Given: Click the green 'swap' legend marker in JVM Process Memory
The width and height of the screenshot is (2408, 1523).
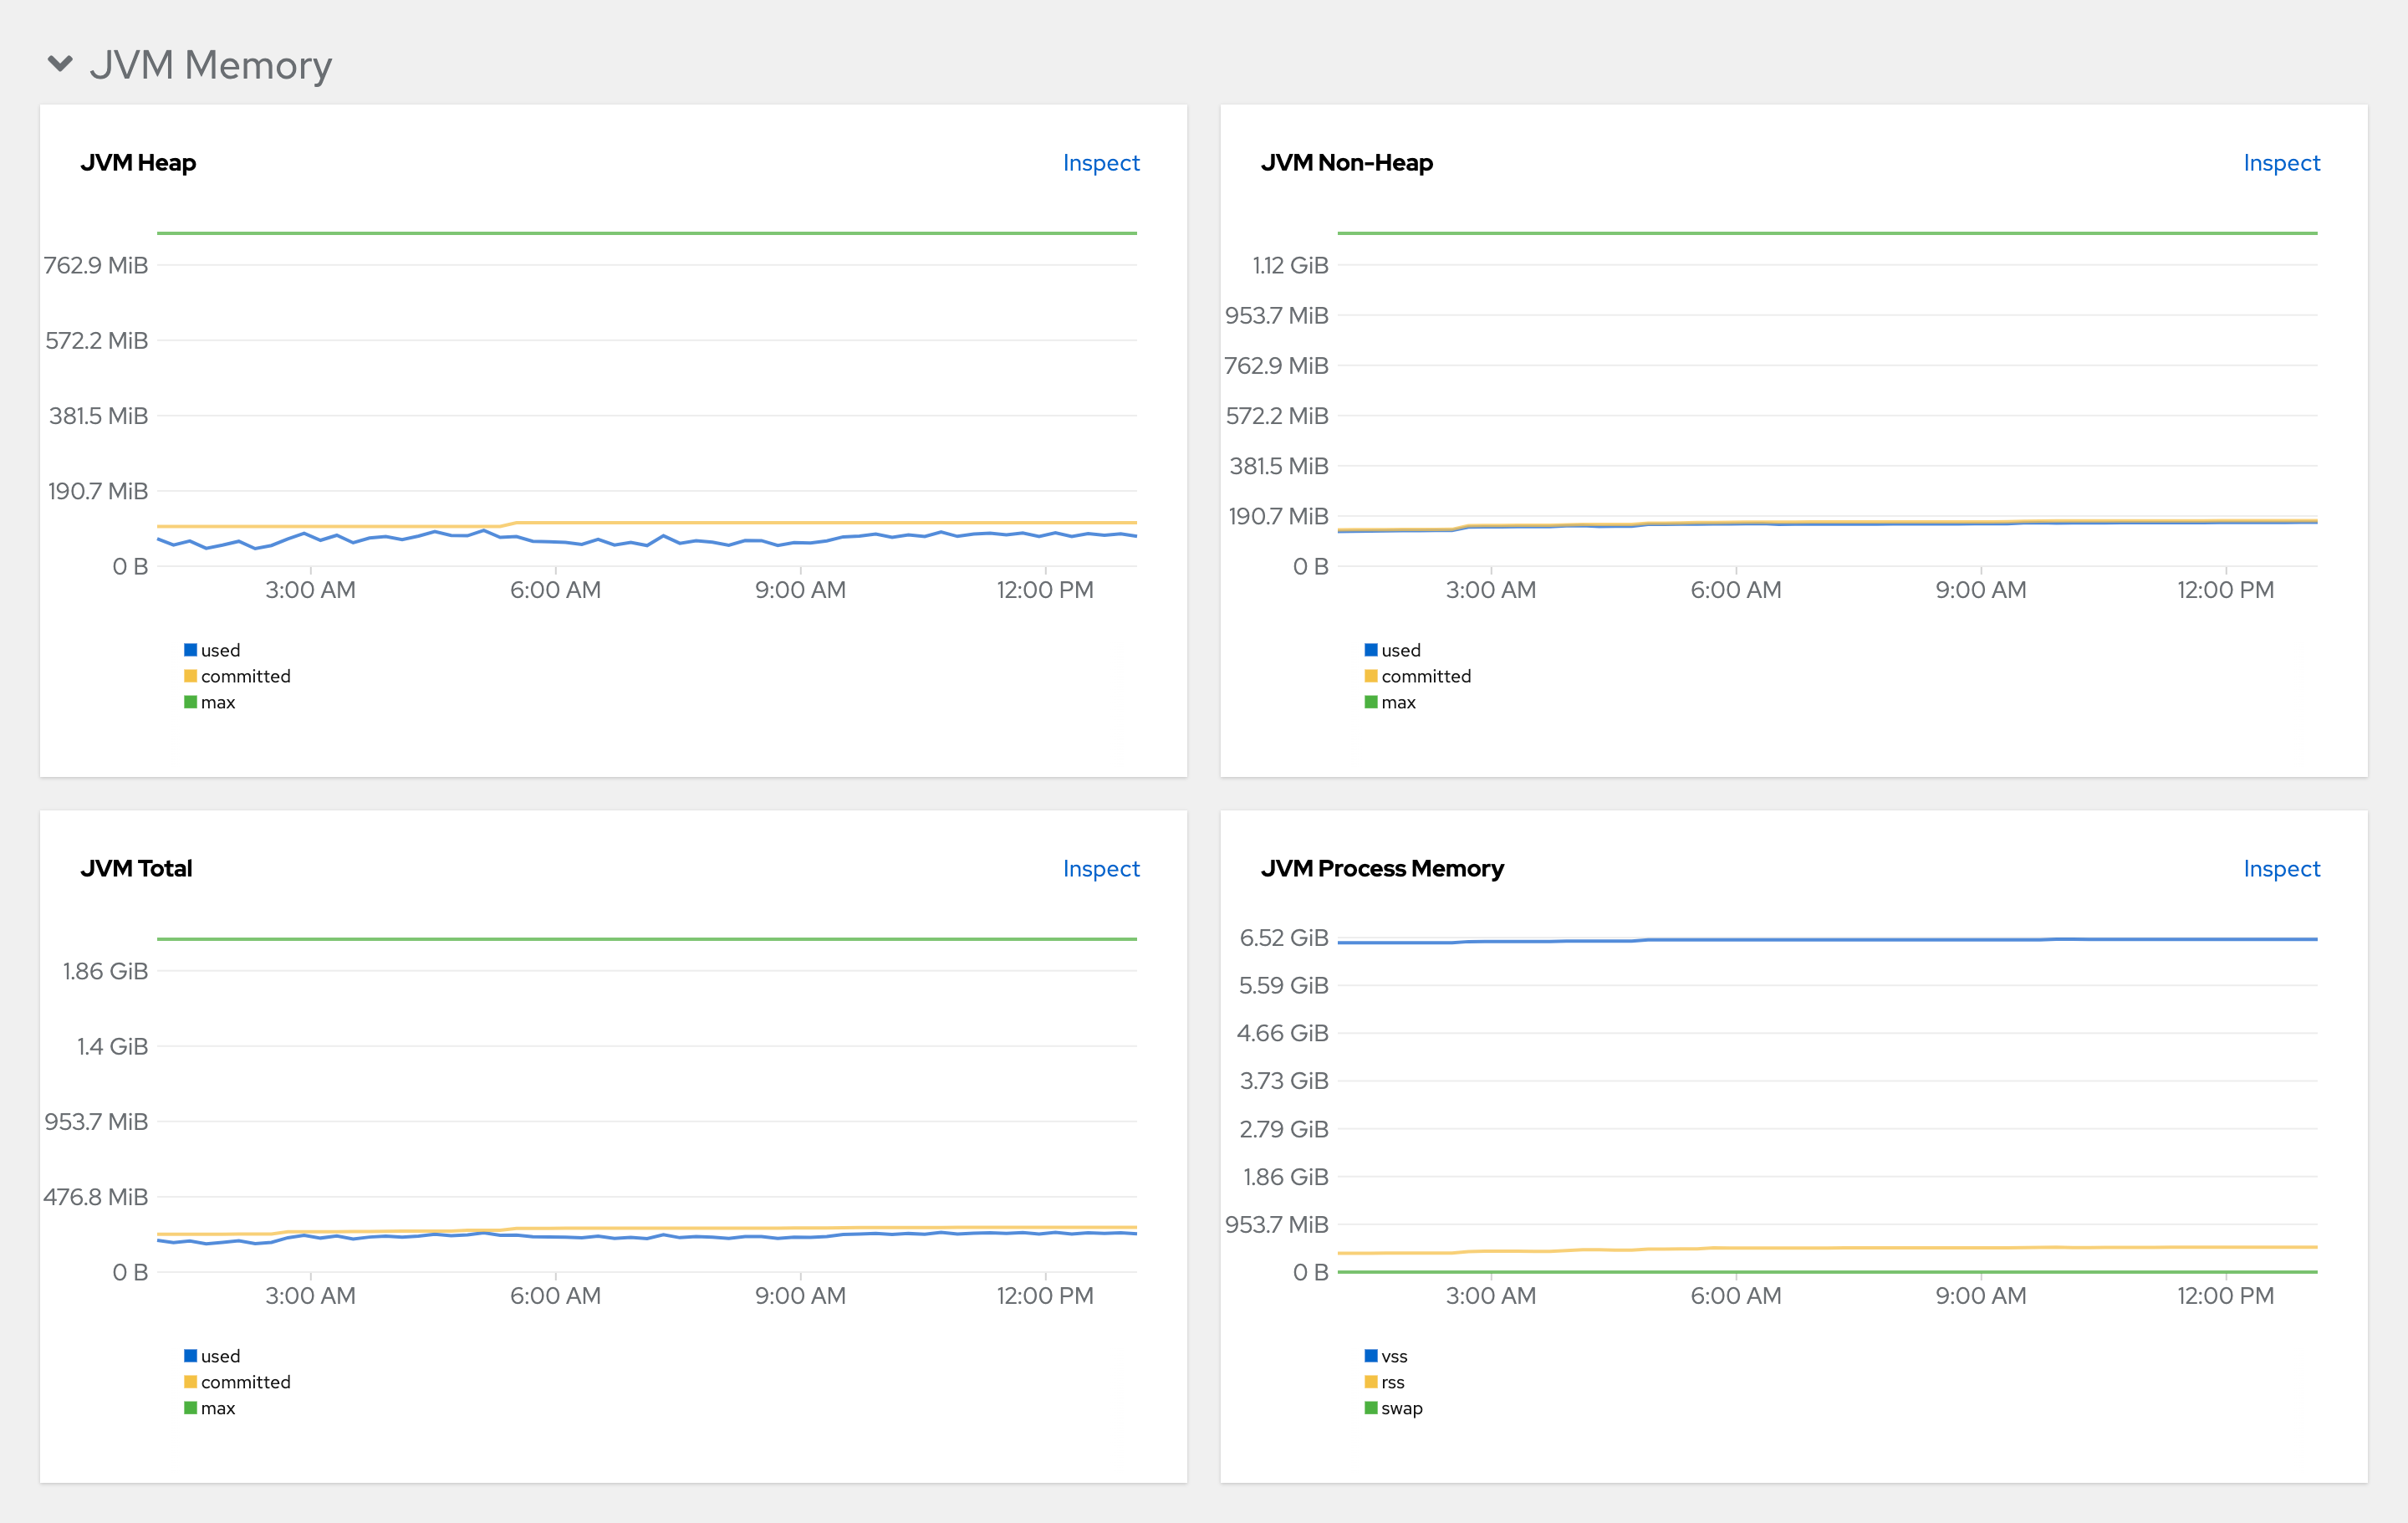Looking at the screenshot, I should [1370, 1408].
